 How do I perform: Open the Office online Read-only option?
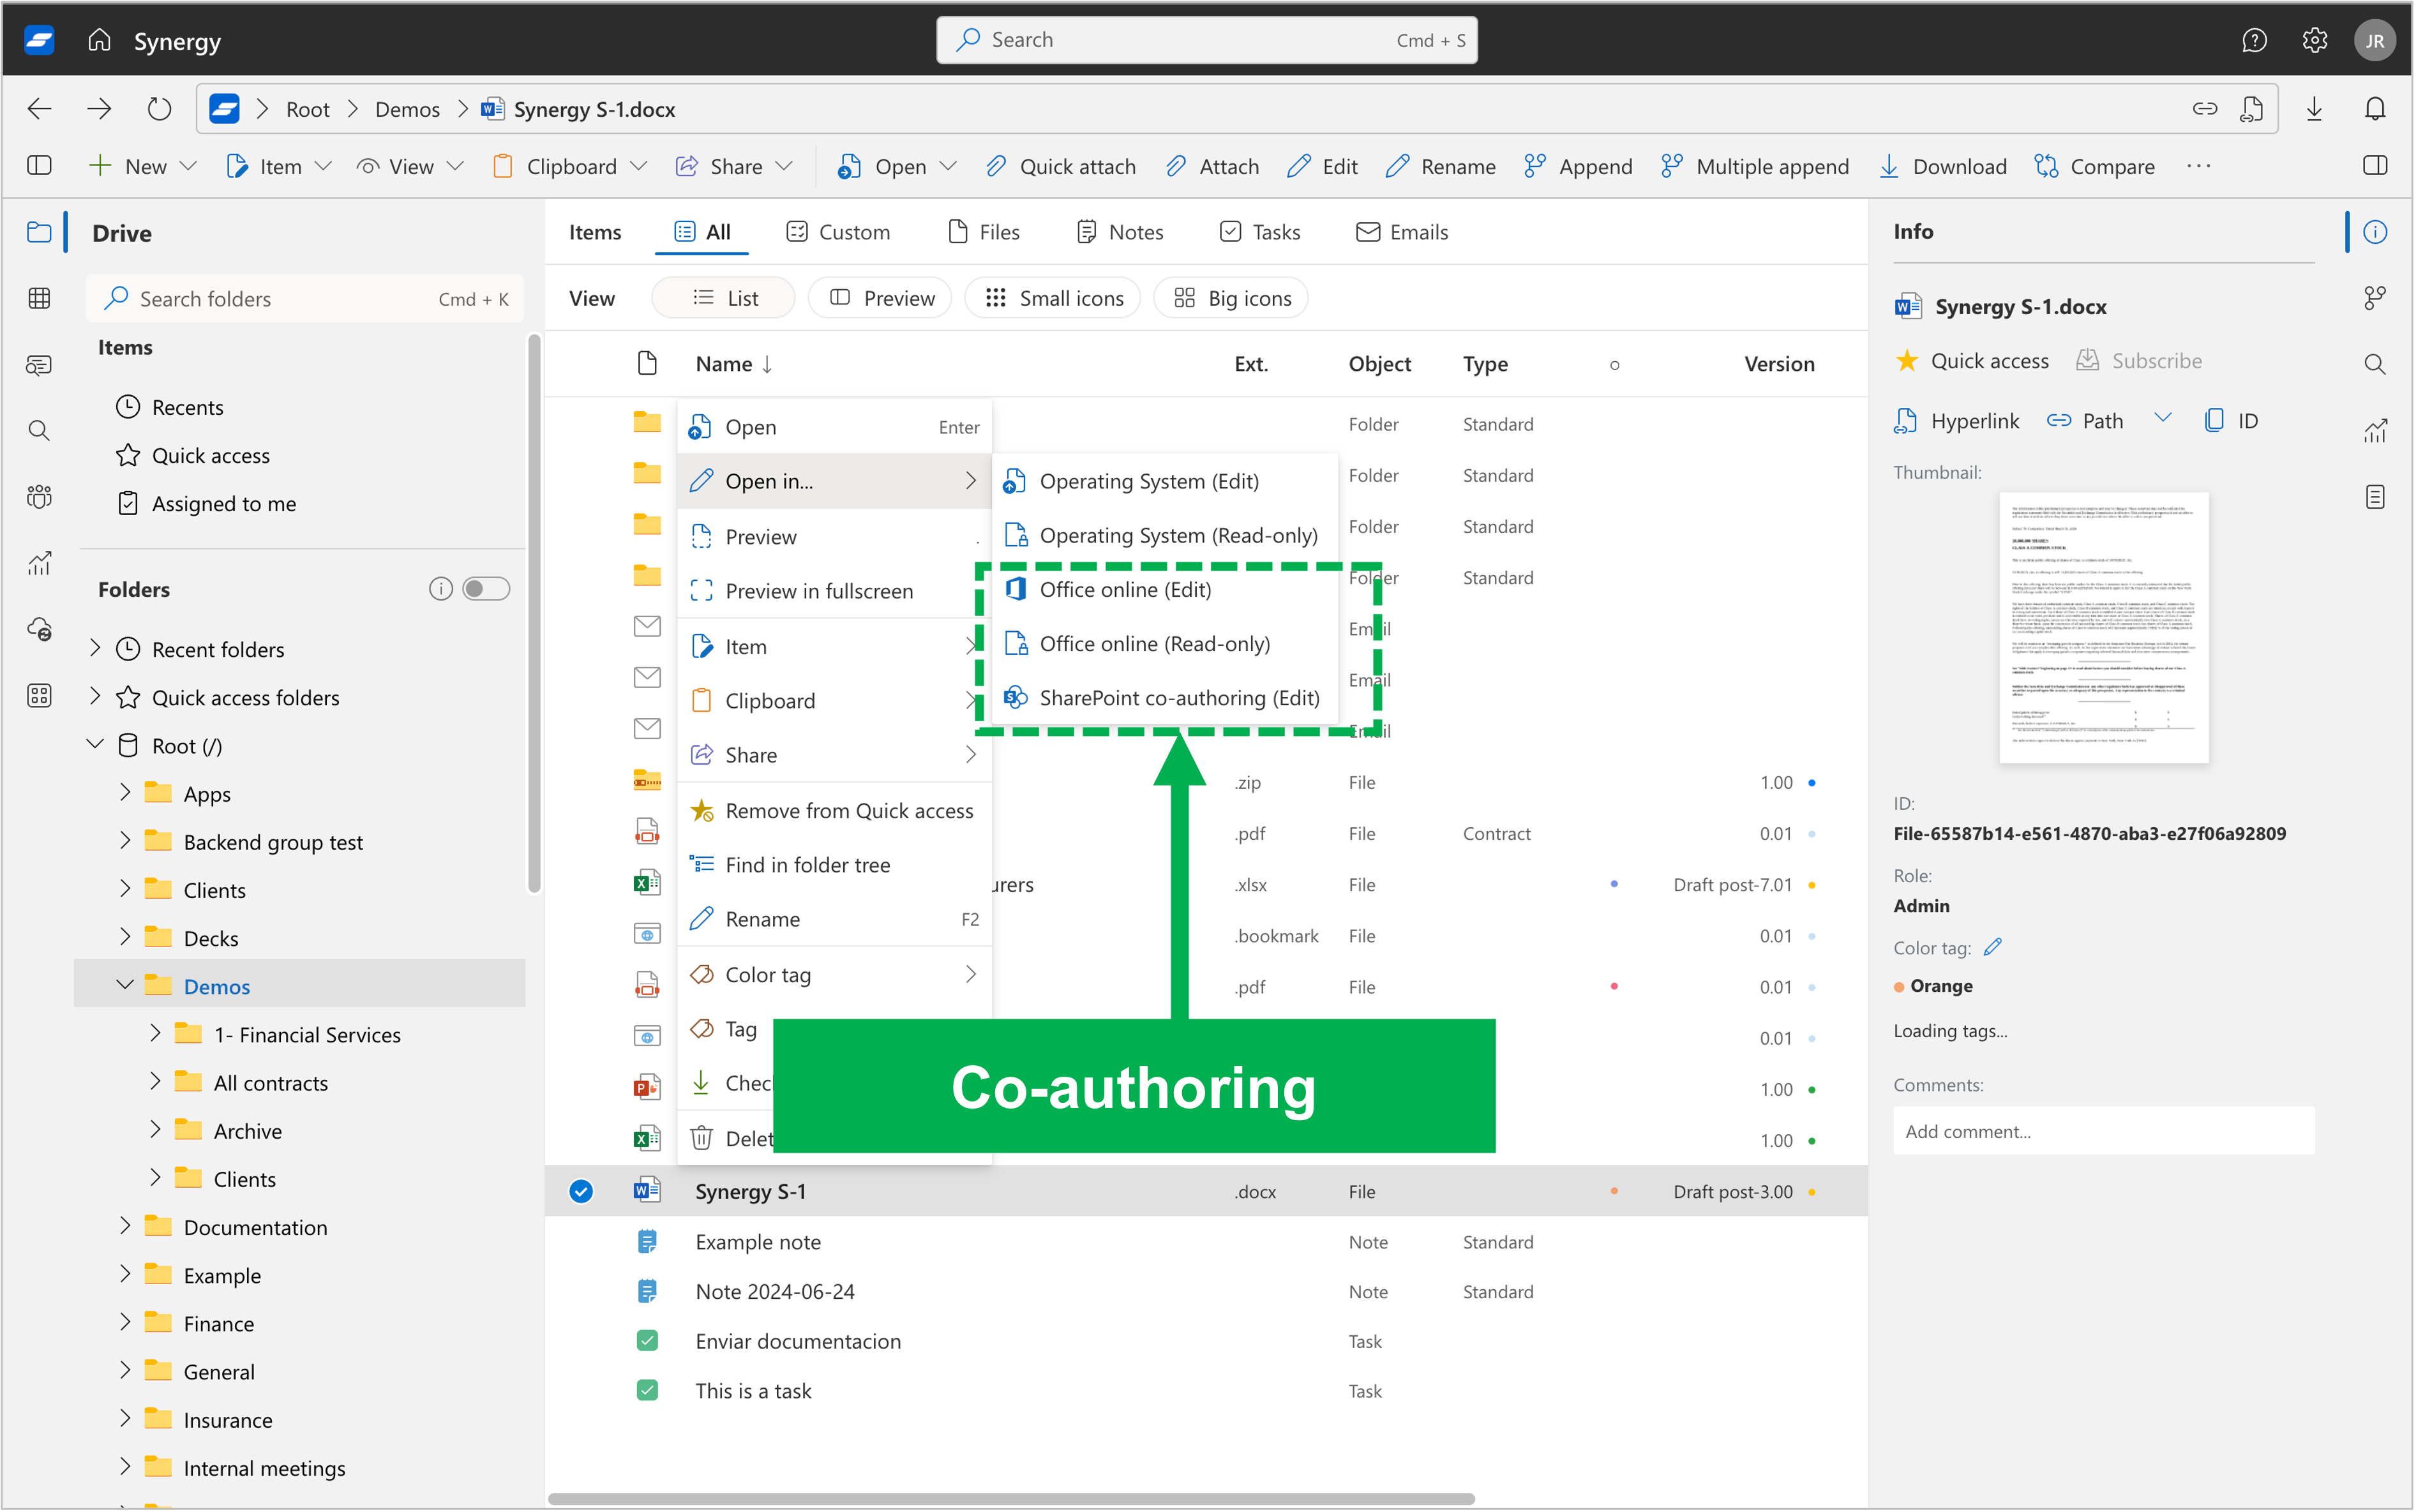pos(1153,643)
